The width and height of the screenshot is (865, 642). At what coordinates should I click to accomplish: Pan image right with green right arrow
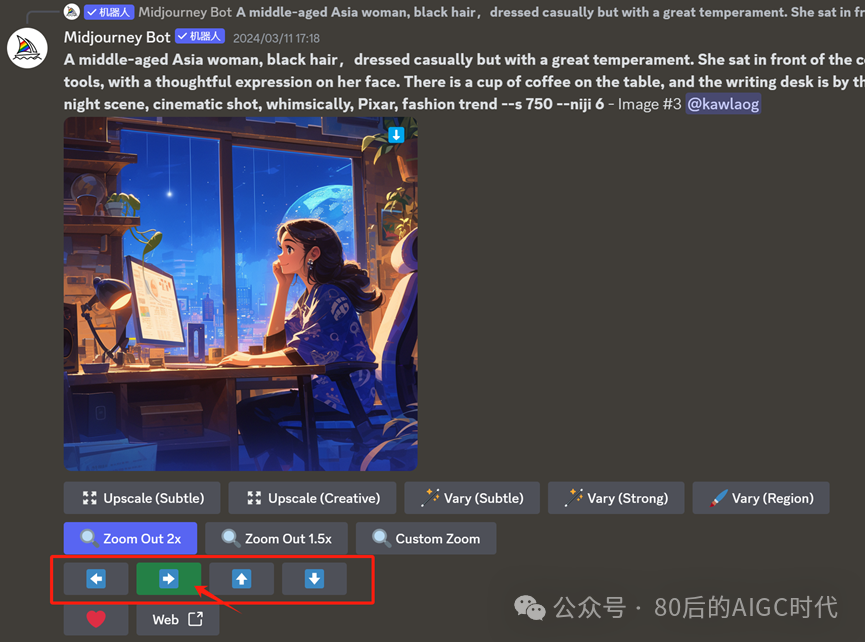169,579
